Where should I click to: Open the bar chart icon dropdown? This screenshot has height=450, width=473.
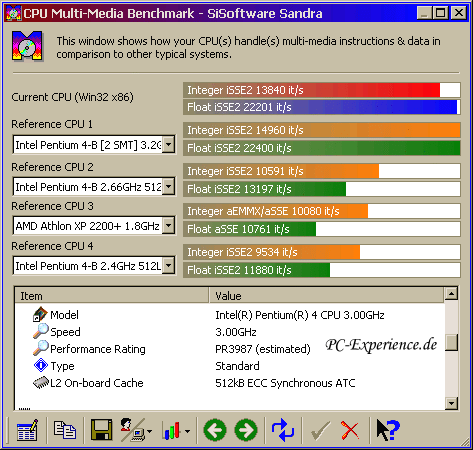177,431
